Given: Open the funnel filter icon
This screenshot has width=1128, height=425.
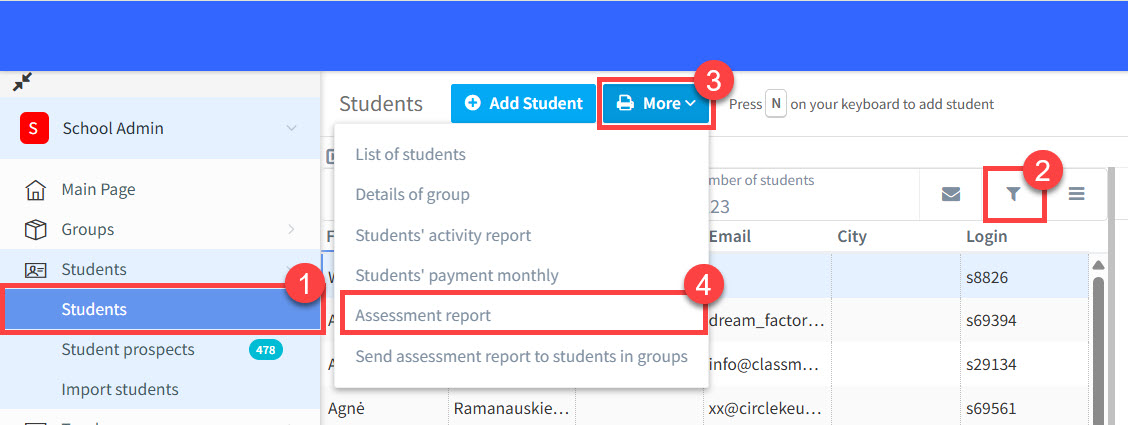Looking at the screenshot, I should click(x=1013, y=194).
